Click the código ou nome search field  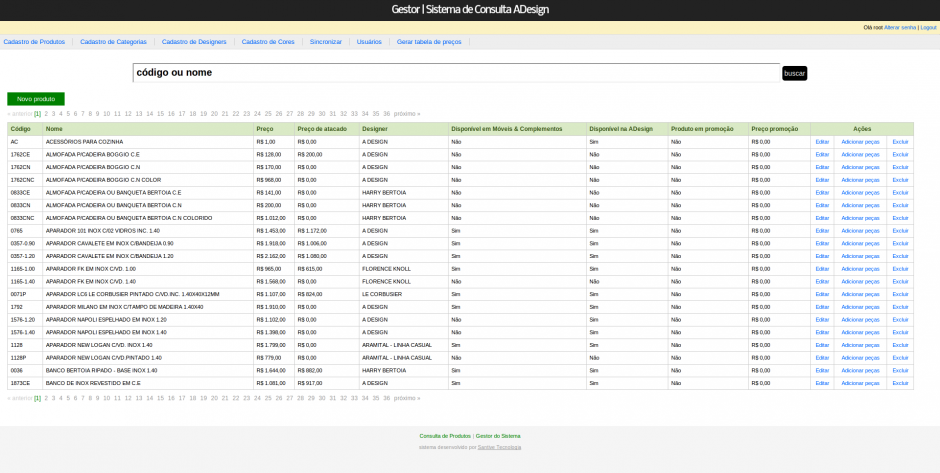point(455,73)
